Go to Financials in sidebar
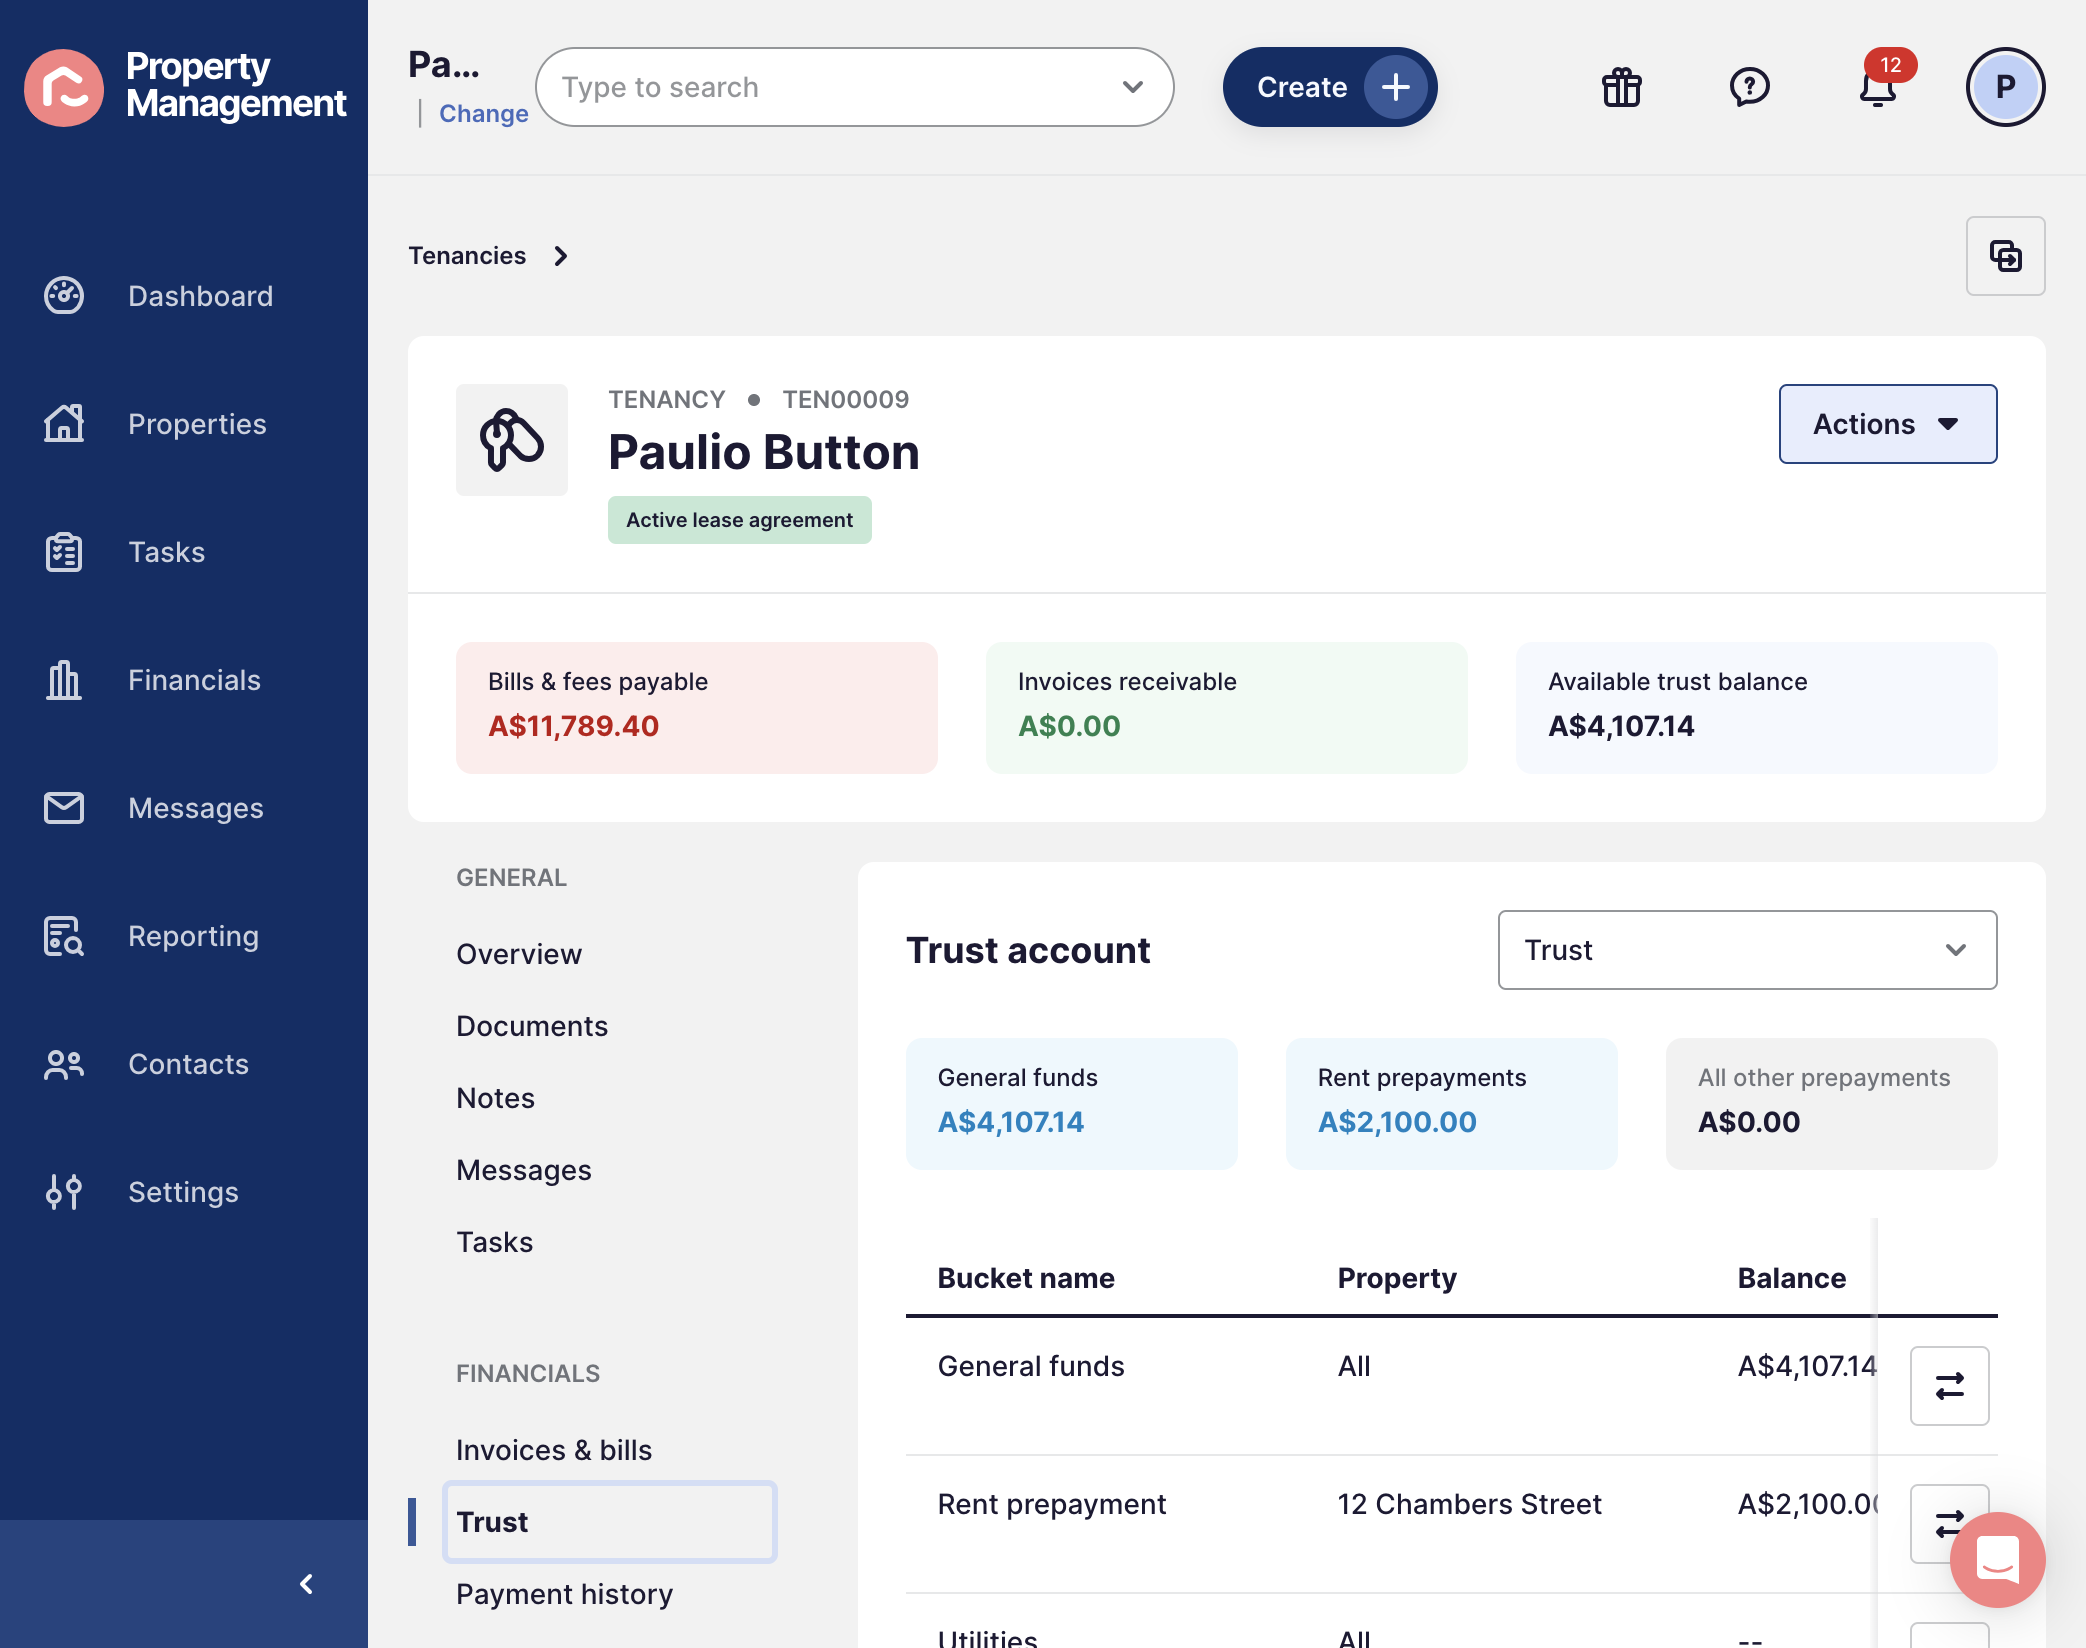2086x1648 pixels. point(194,680)
